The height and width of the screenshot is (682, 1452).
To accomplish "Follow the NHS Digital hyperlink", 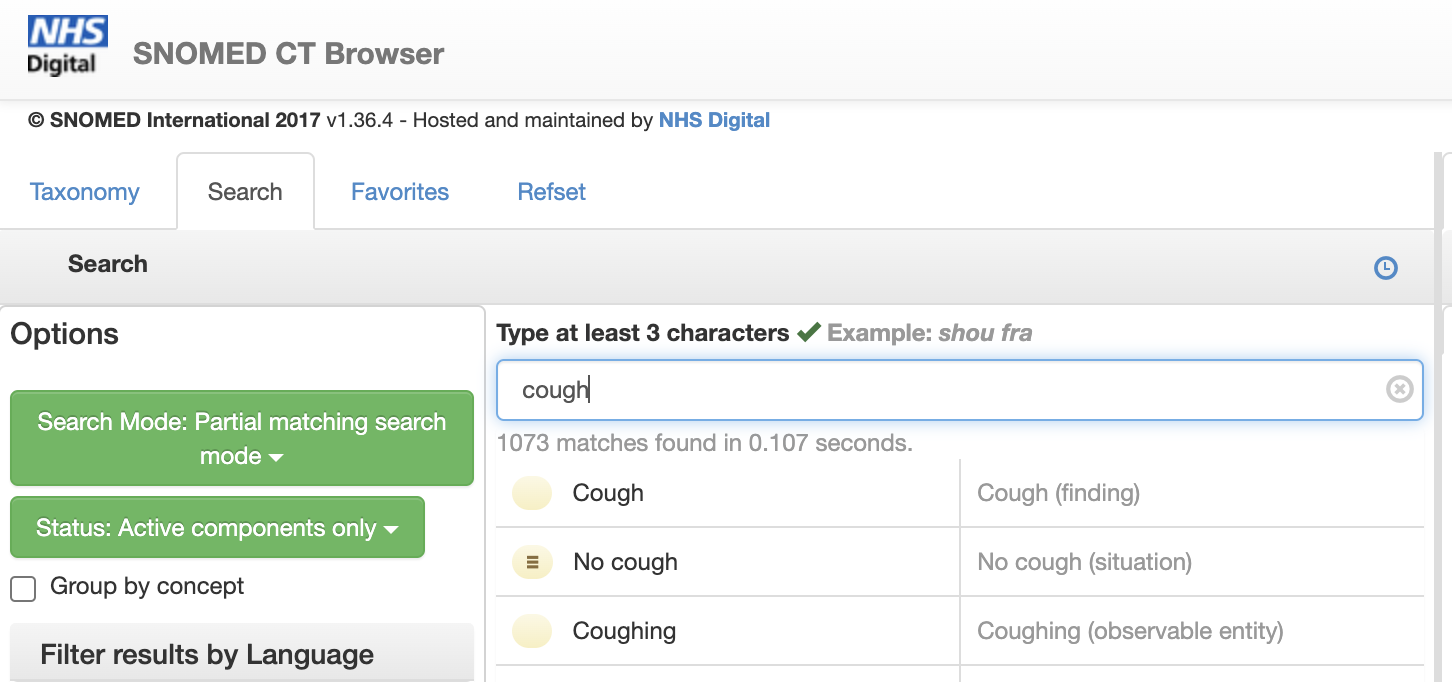I will (714, 120).
